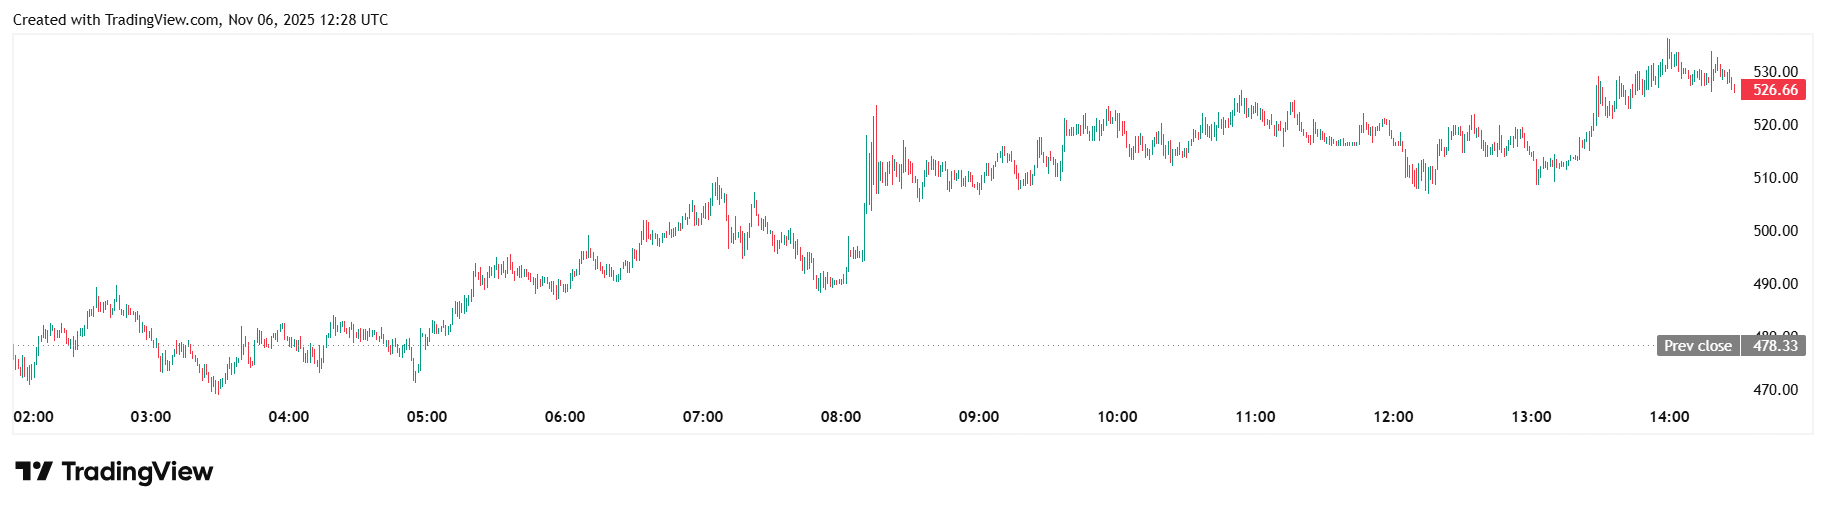The width and height of the screenshot is (1826, 509).
Task: Click the 03:00 time axis label
Action: click(151, 417)
